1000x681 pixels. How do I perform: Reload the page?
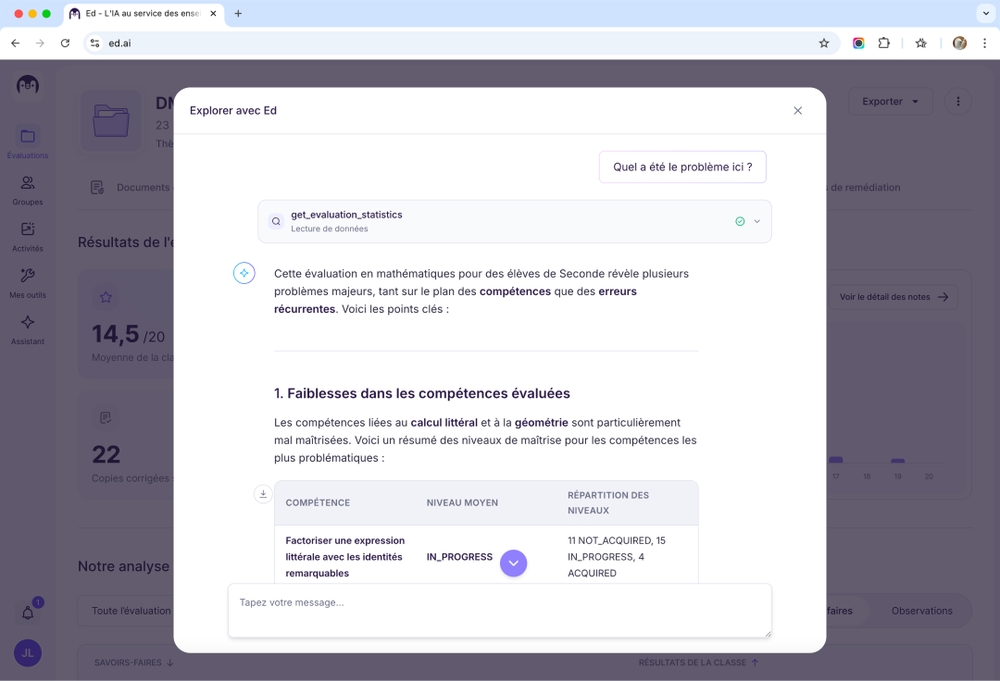click(65, 43)
